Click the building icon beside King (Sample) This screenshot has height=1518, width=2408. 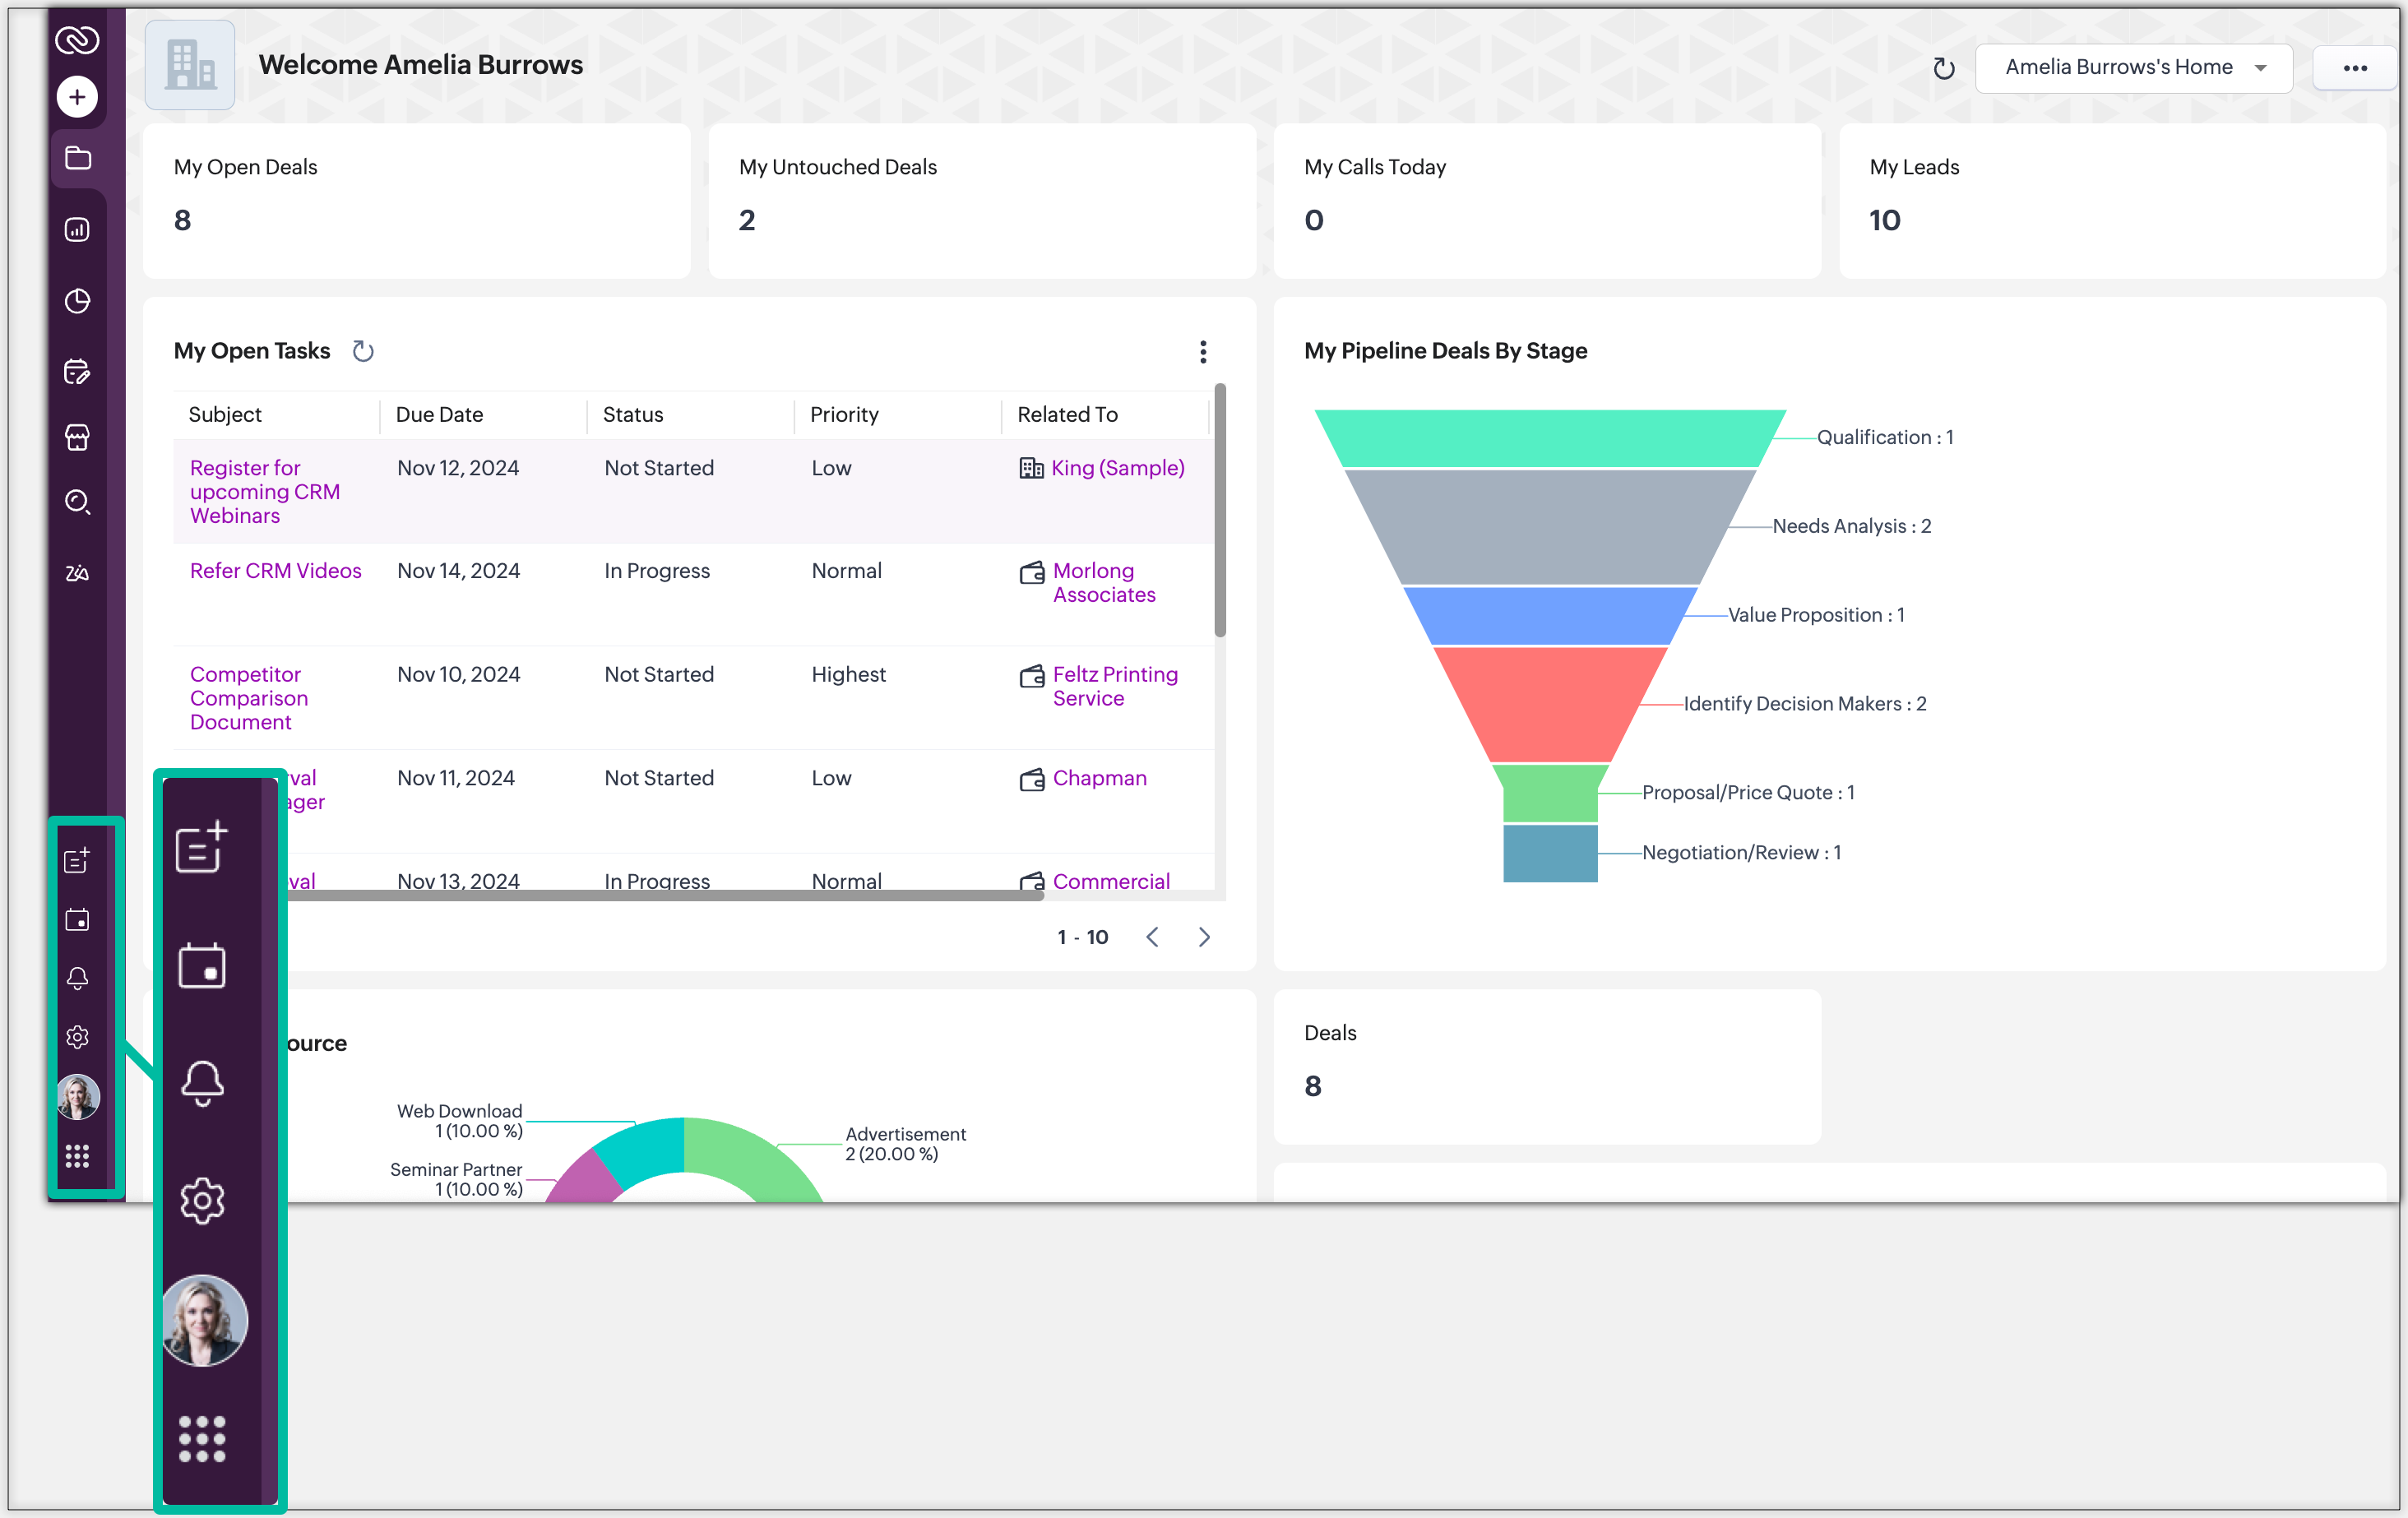click(1031, 468)
